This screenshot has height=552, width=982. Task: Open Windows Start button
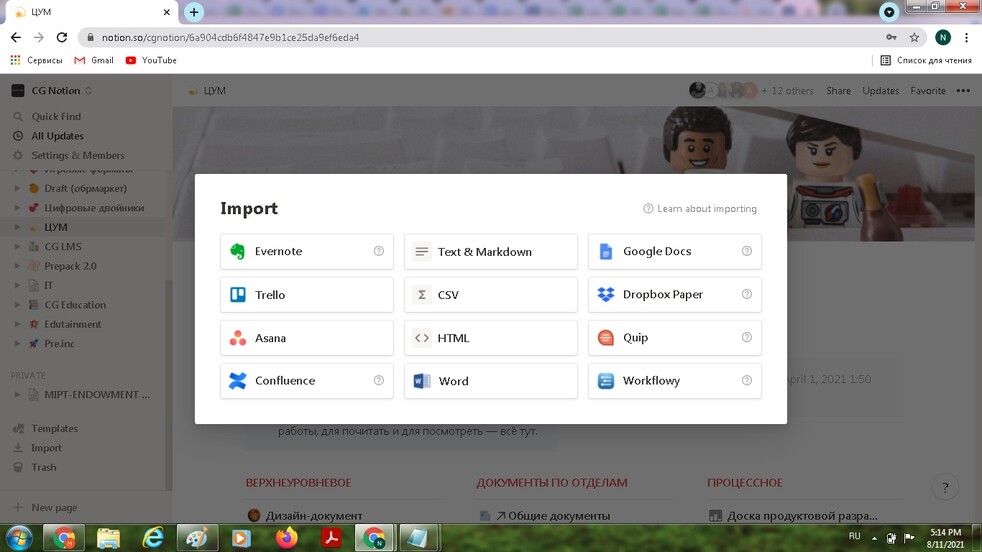[19, 538]
